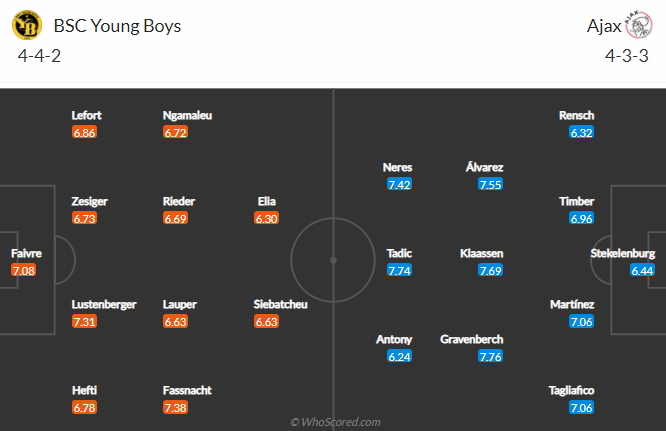
Task: Select player name Klaassen
Action: (482, 253)
